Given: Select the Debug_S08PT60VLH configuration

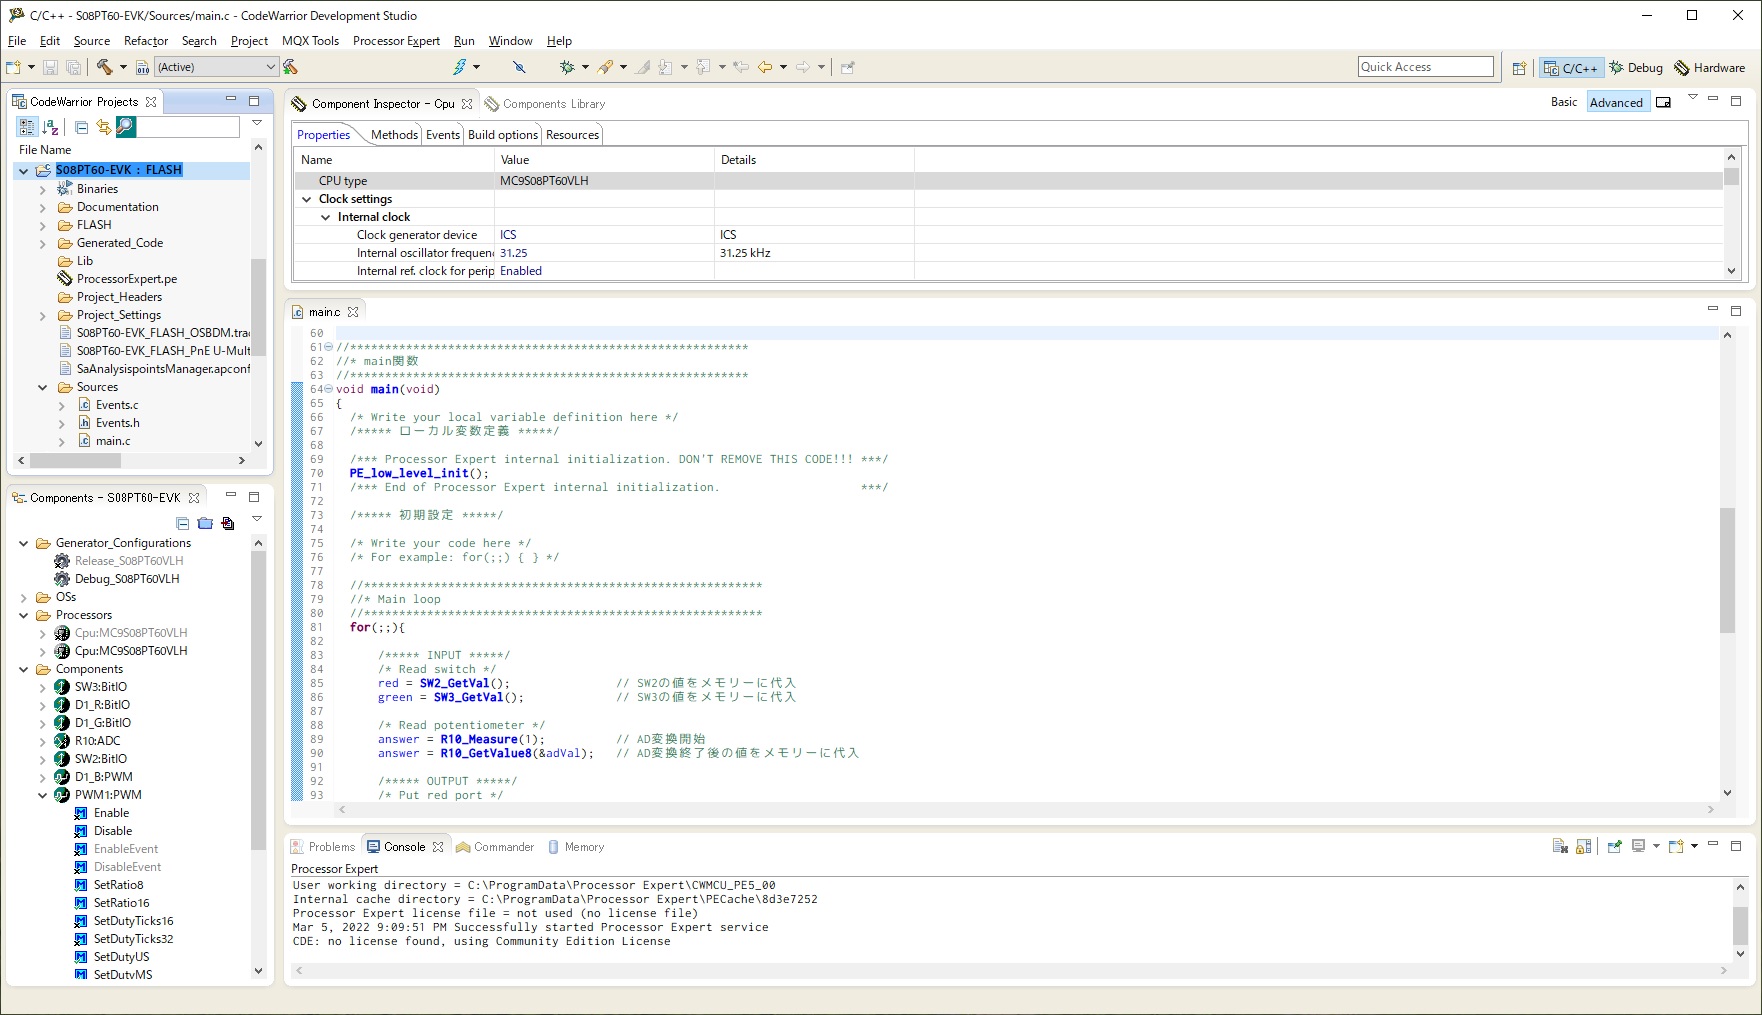Looking at the screenshot, I should pos(127,579).
